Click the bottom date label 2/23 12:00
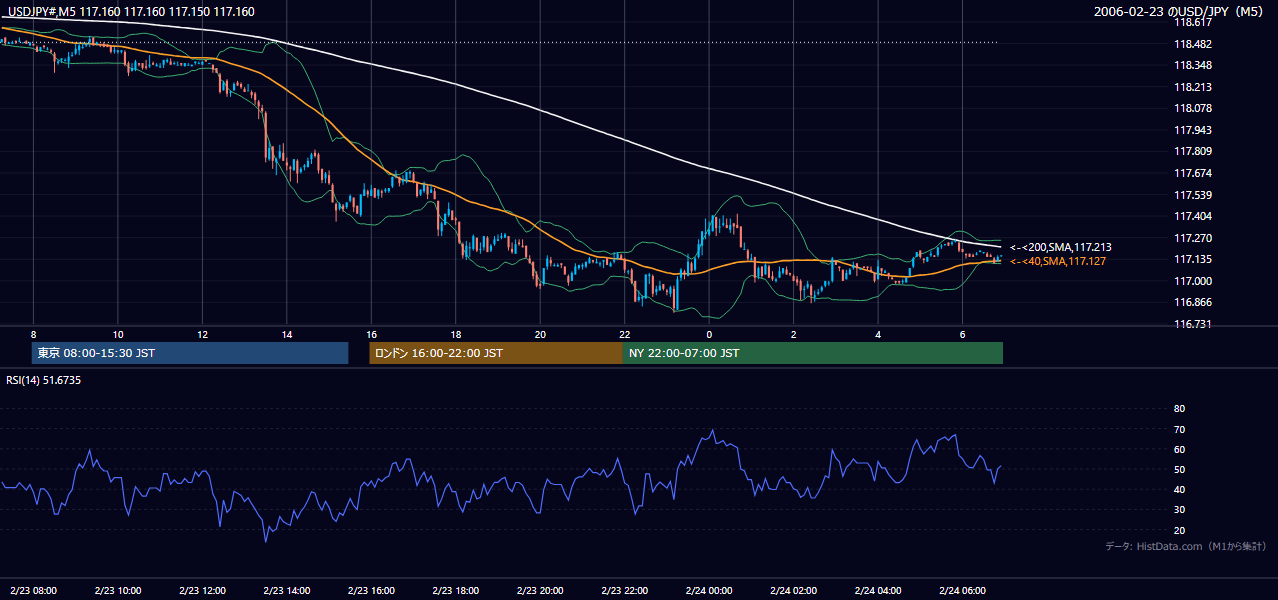 click(202, 590)
